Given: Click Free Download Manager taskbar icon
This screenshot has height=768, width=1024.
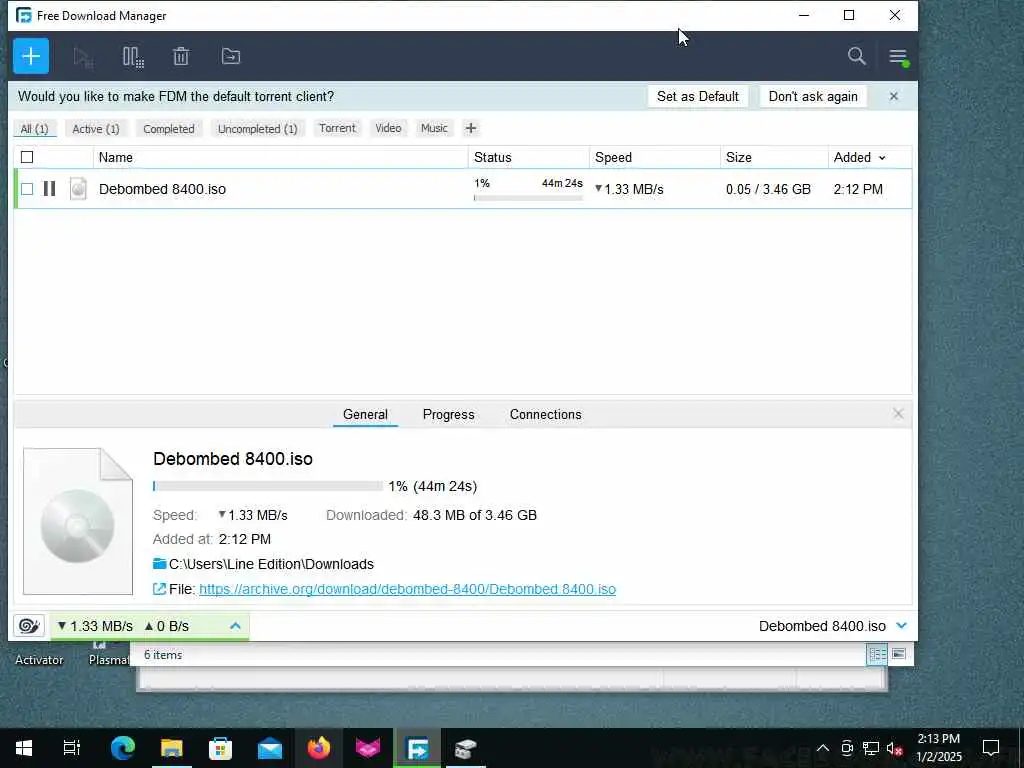Looking at the screenshot, I should 417,748.
